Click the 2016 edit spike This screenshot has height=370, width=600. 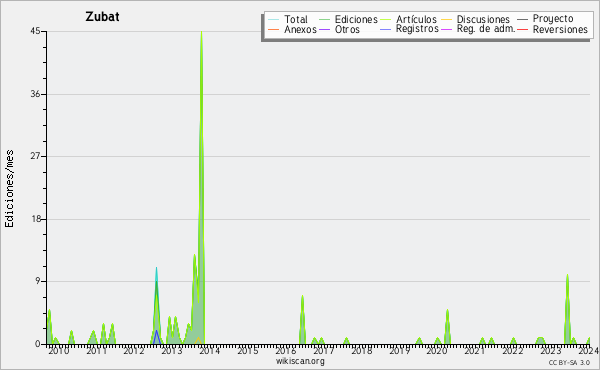(x=302, y=319)
